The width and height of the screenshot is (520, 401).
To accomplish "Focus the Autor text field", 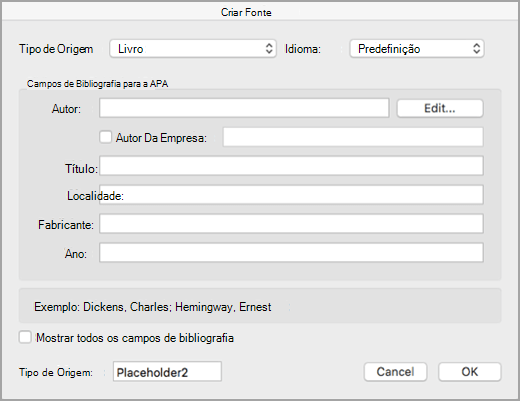I will [x=244, y=108].
